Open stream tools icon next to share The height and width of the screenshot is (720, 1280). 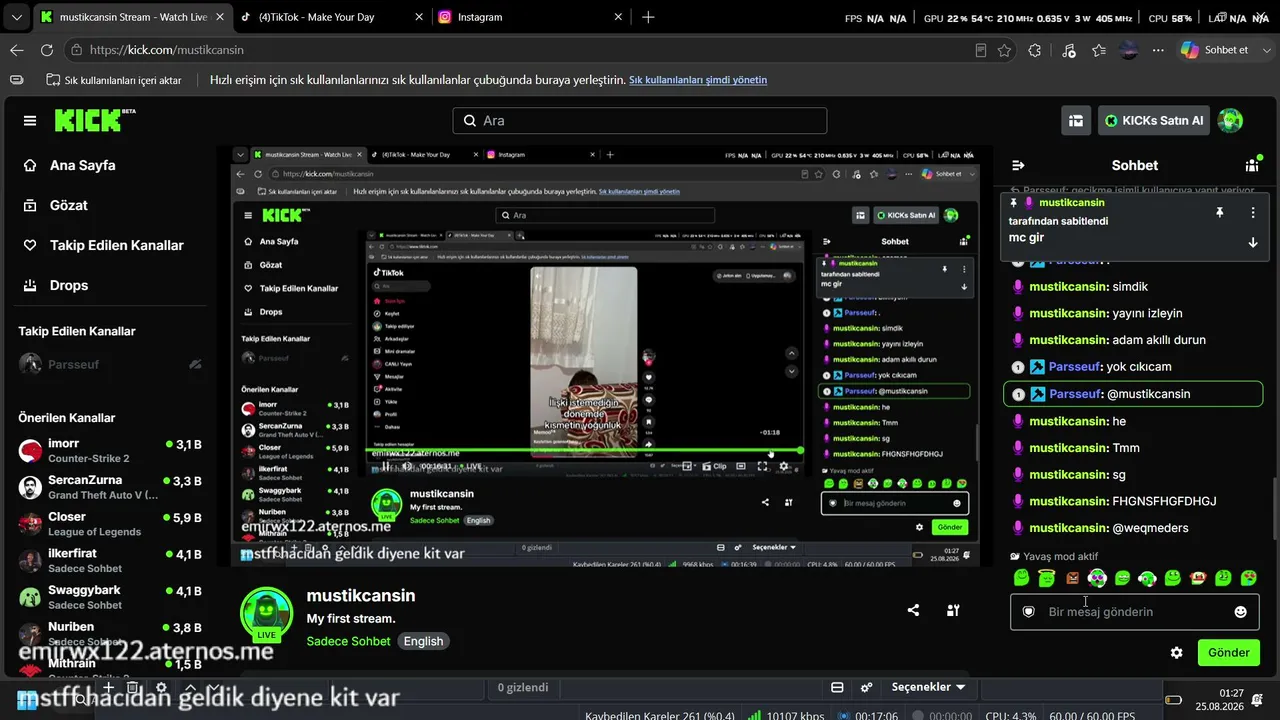[x=953, y=610]
